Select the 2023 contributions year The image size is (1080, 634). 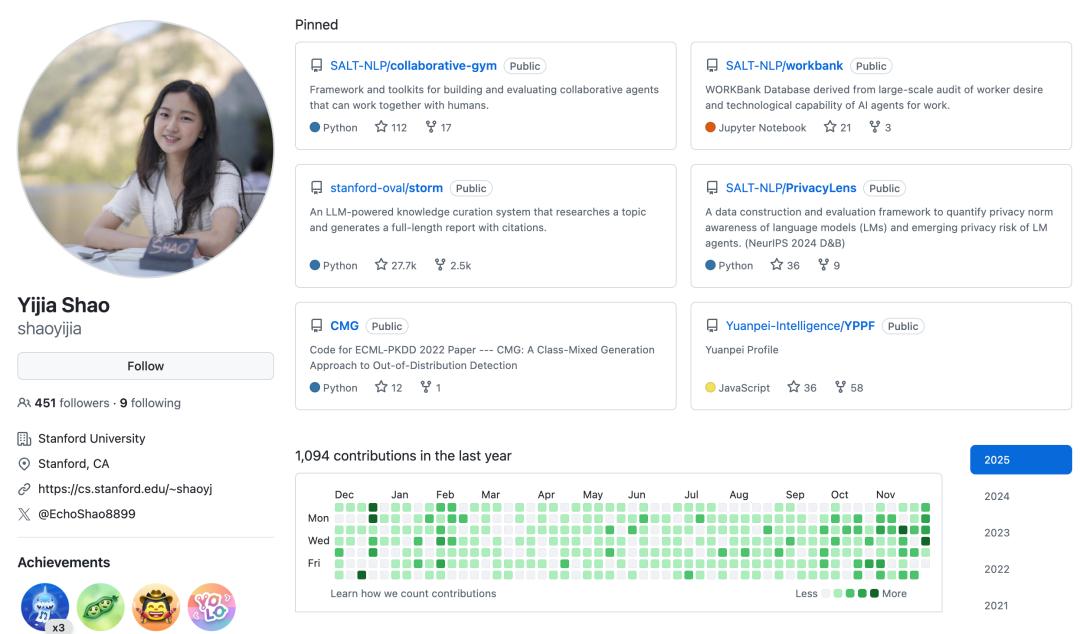coord(996,533)
